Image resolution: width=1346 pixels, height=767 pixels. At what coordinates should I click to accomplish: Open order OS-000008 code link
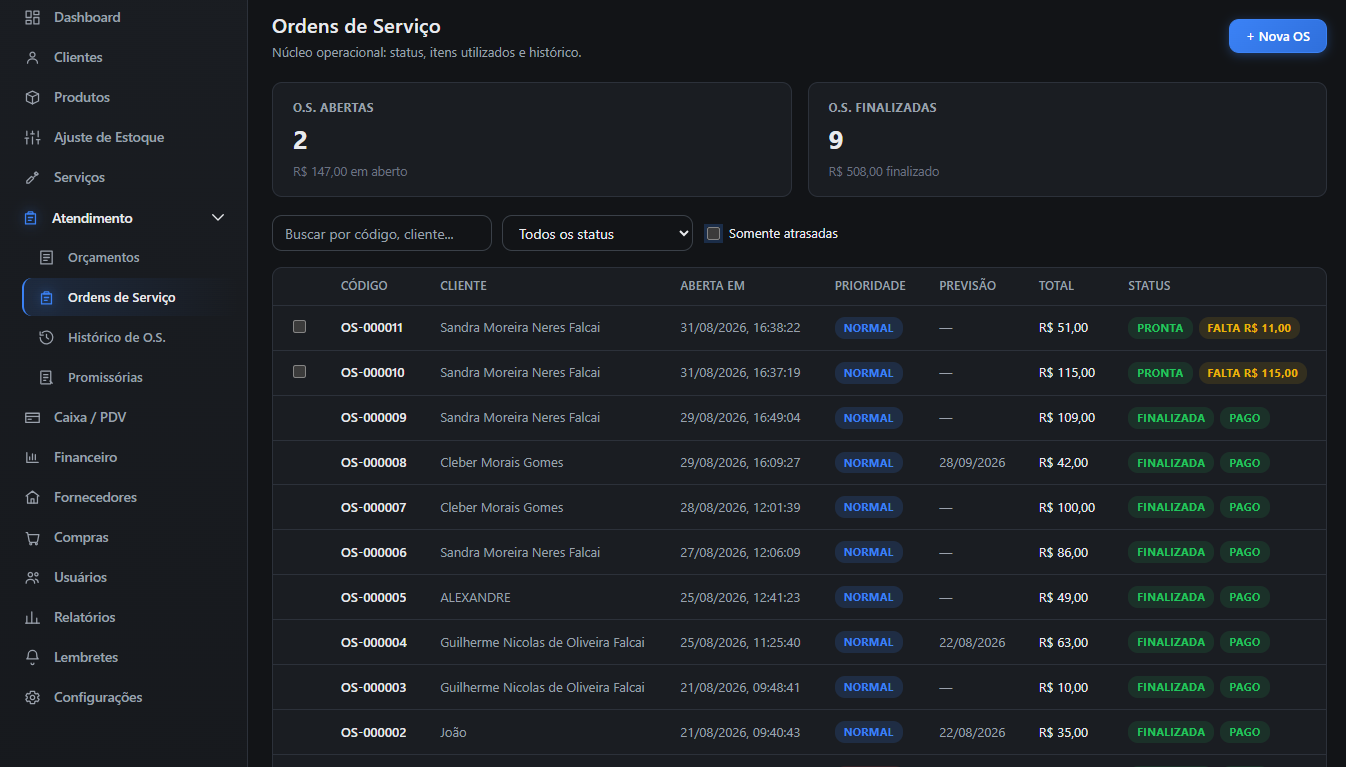374,462
